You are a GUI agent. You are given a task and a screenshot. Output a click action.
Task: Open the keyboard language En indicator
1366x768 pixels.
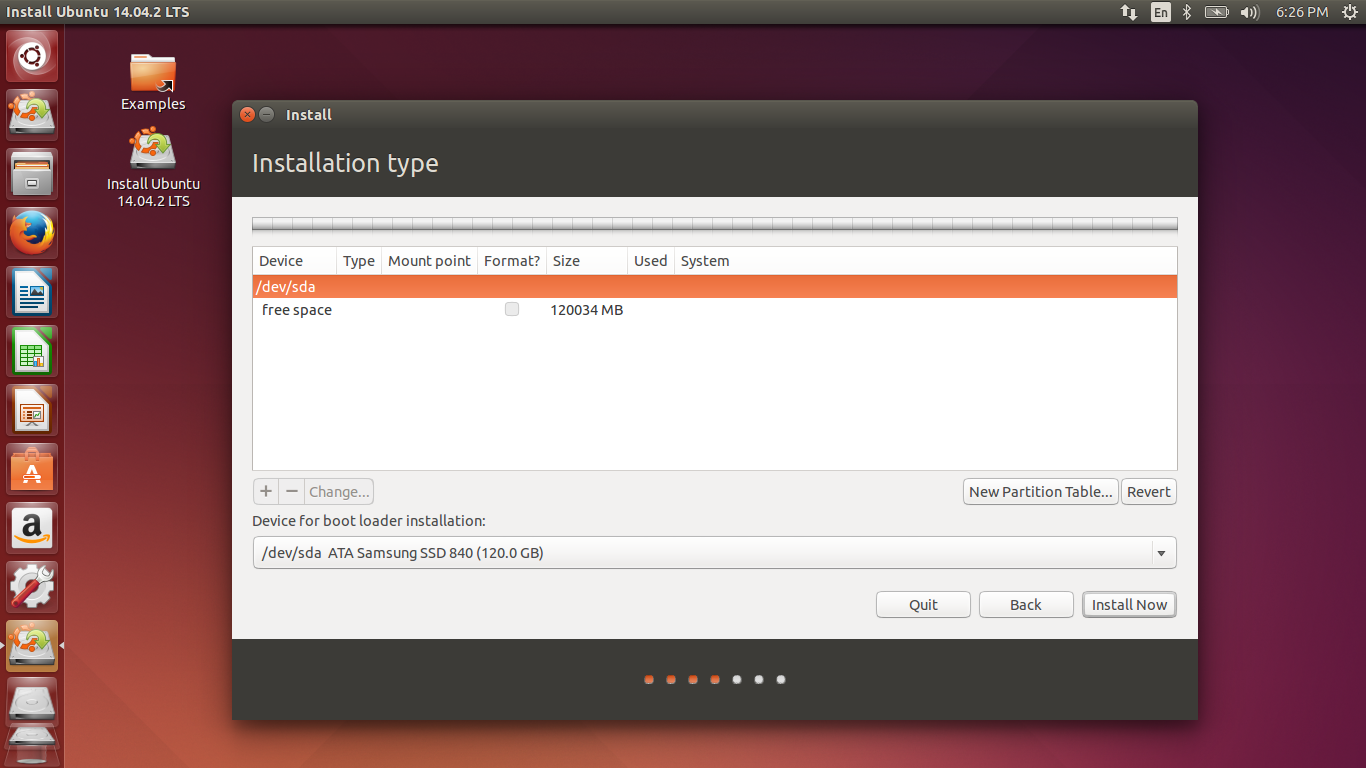coord(1160,12)
